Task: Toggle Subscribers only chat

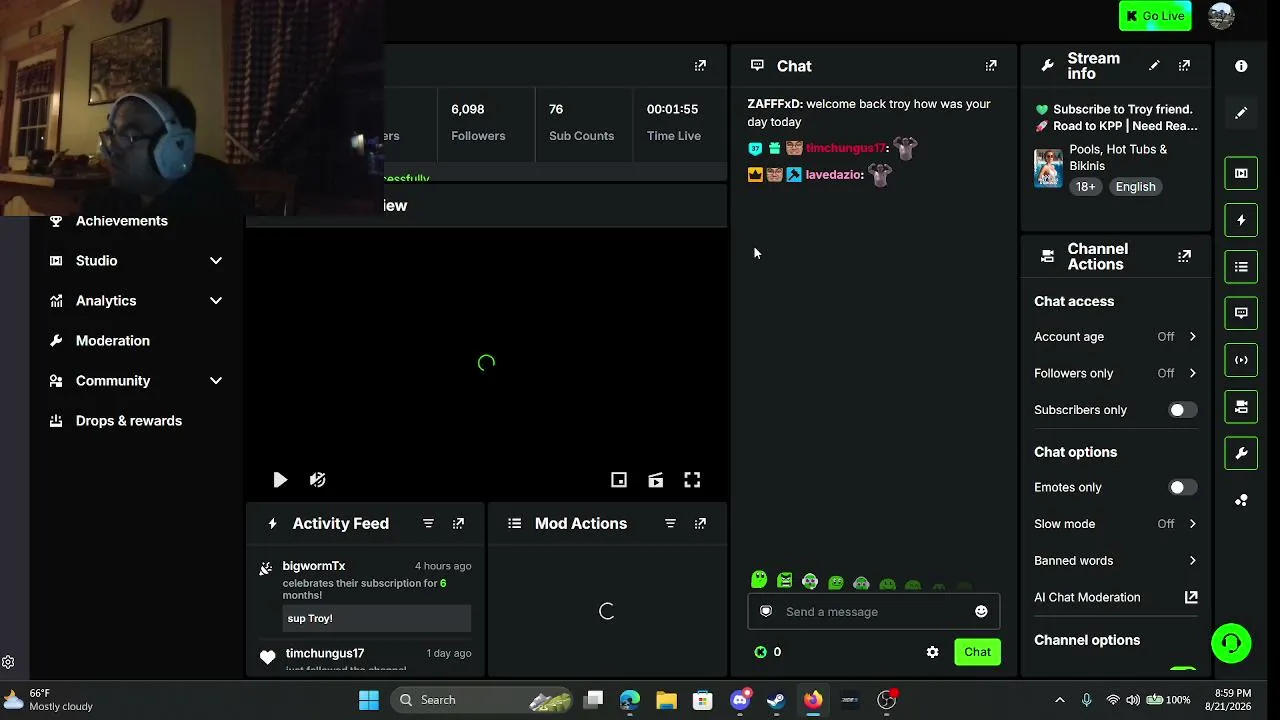Action: (1183, 410)
